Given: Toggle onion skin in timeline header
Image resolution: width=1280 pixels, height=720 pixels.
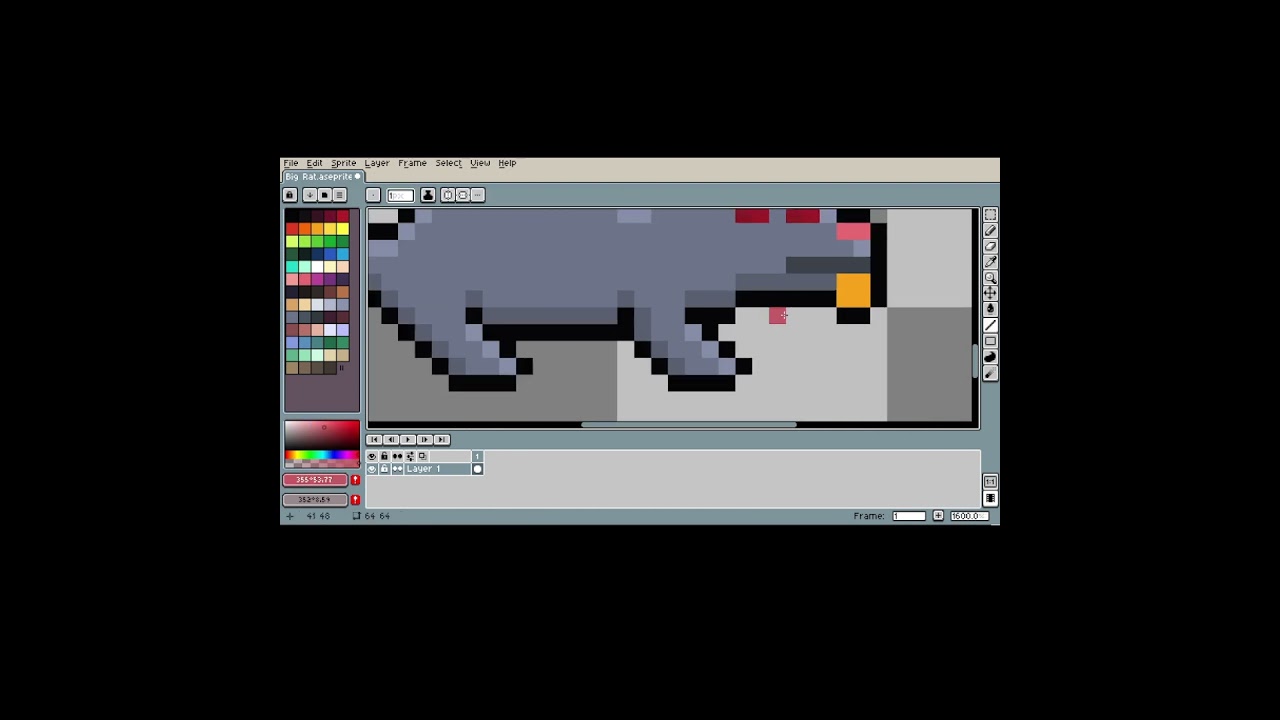Looking at the screenshot, I should pos(422,456).
